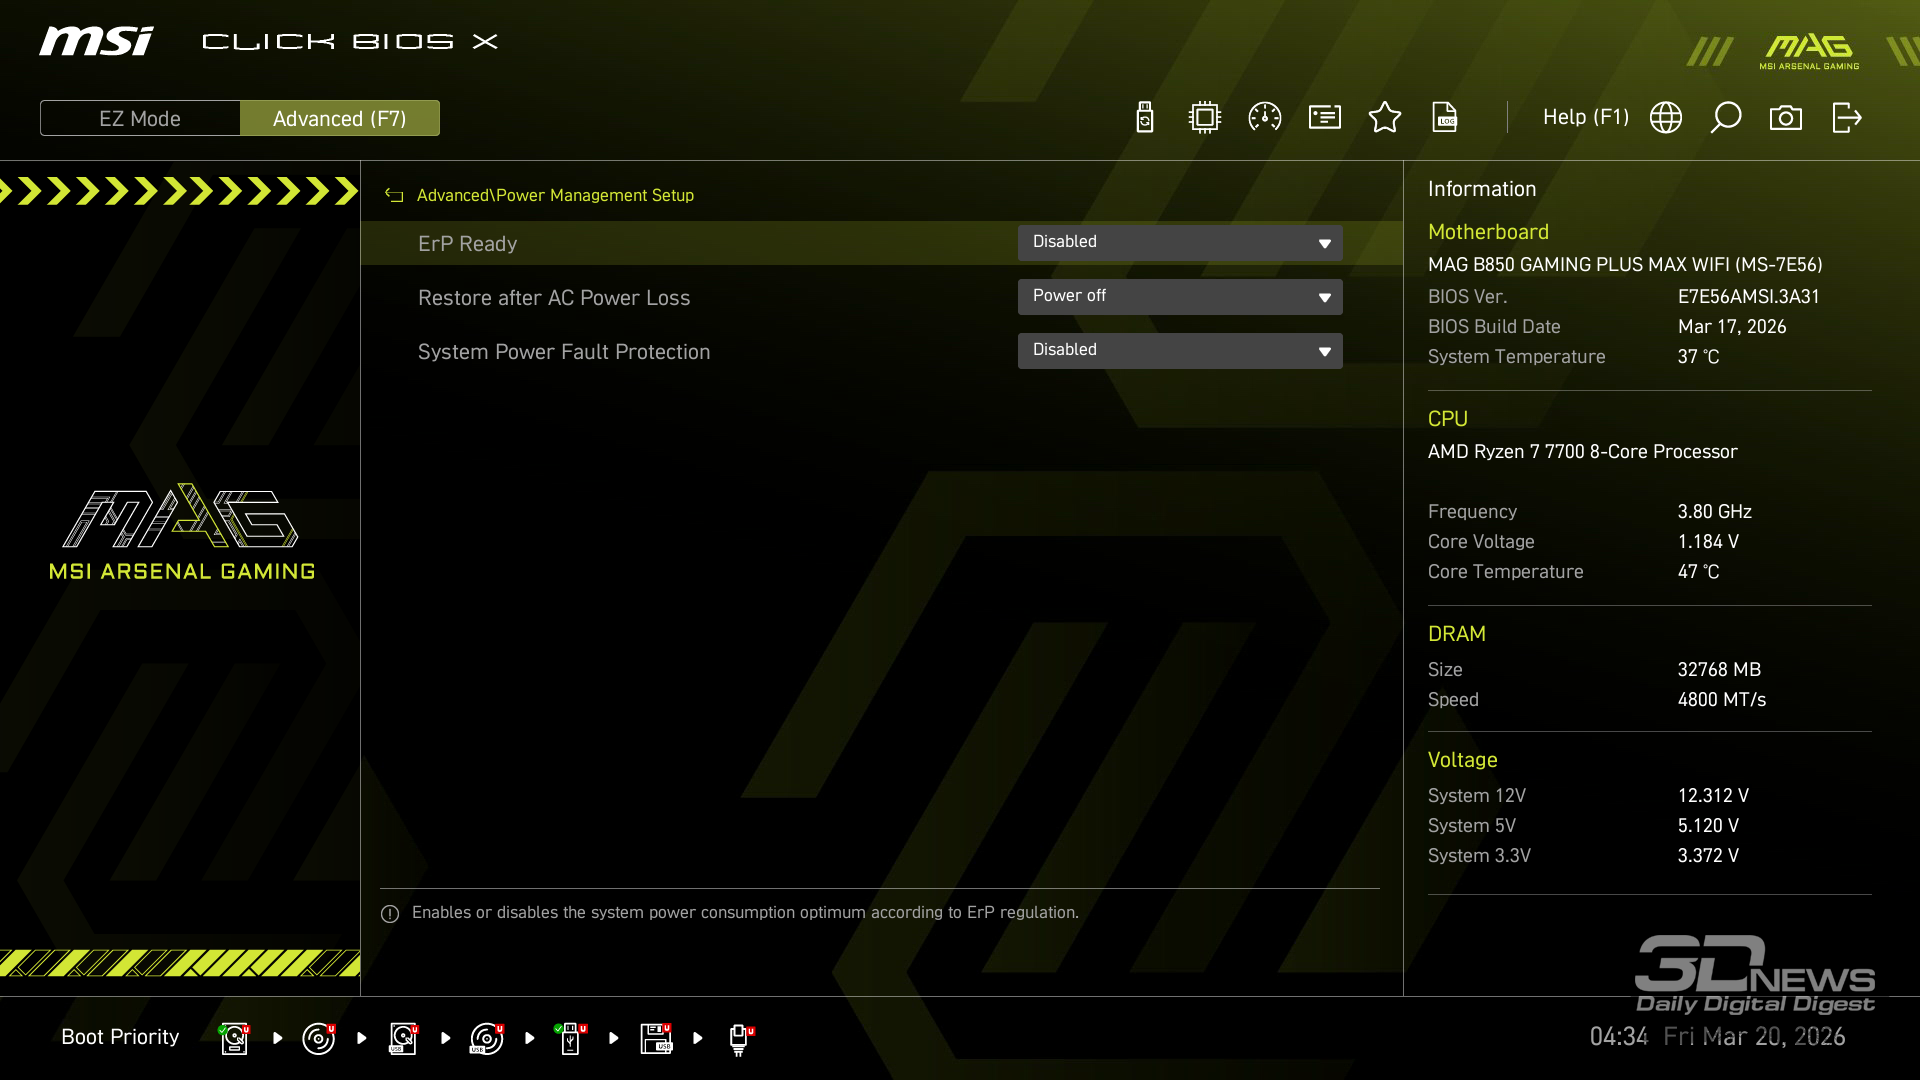
Task: Open the LOG file icon
Action: 1445,118
